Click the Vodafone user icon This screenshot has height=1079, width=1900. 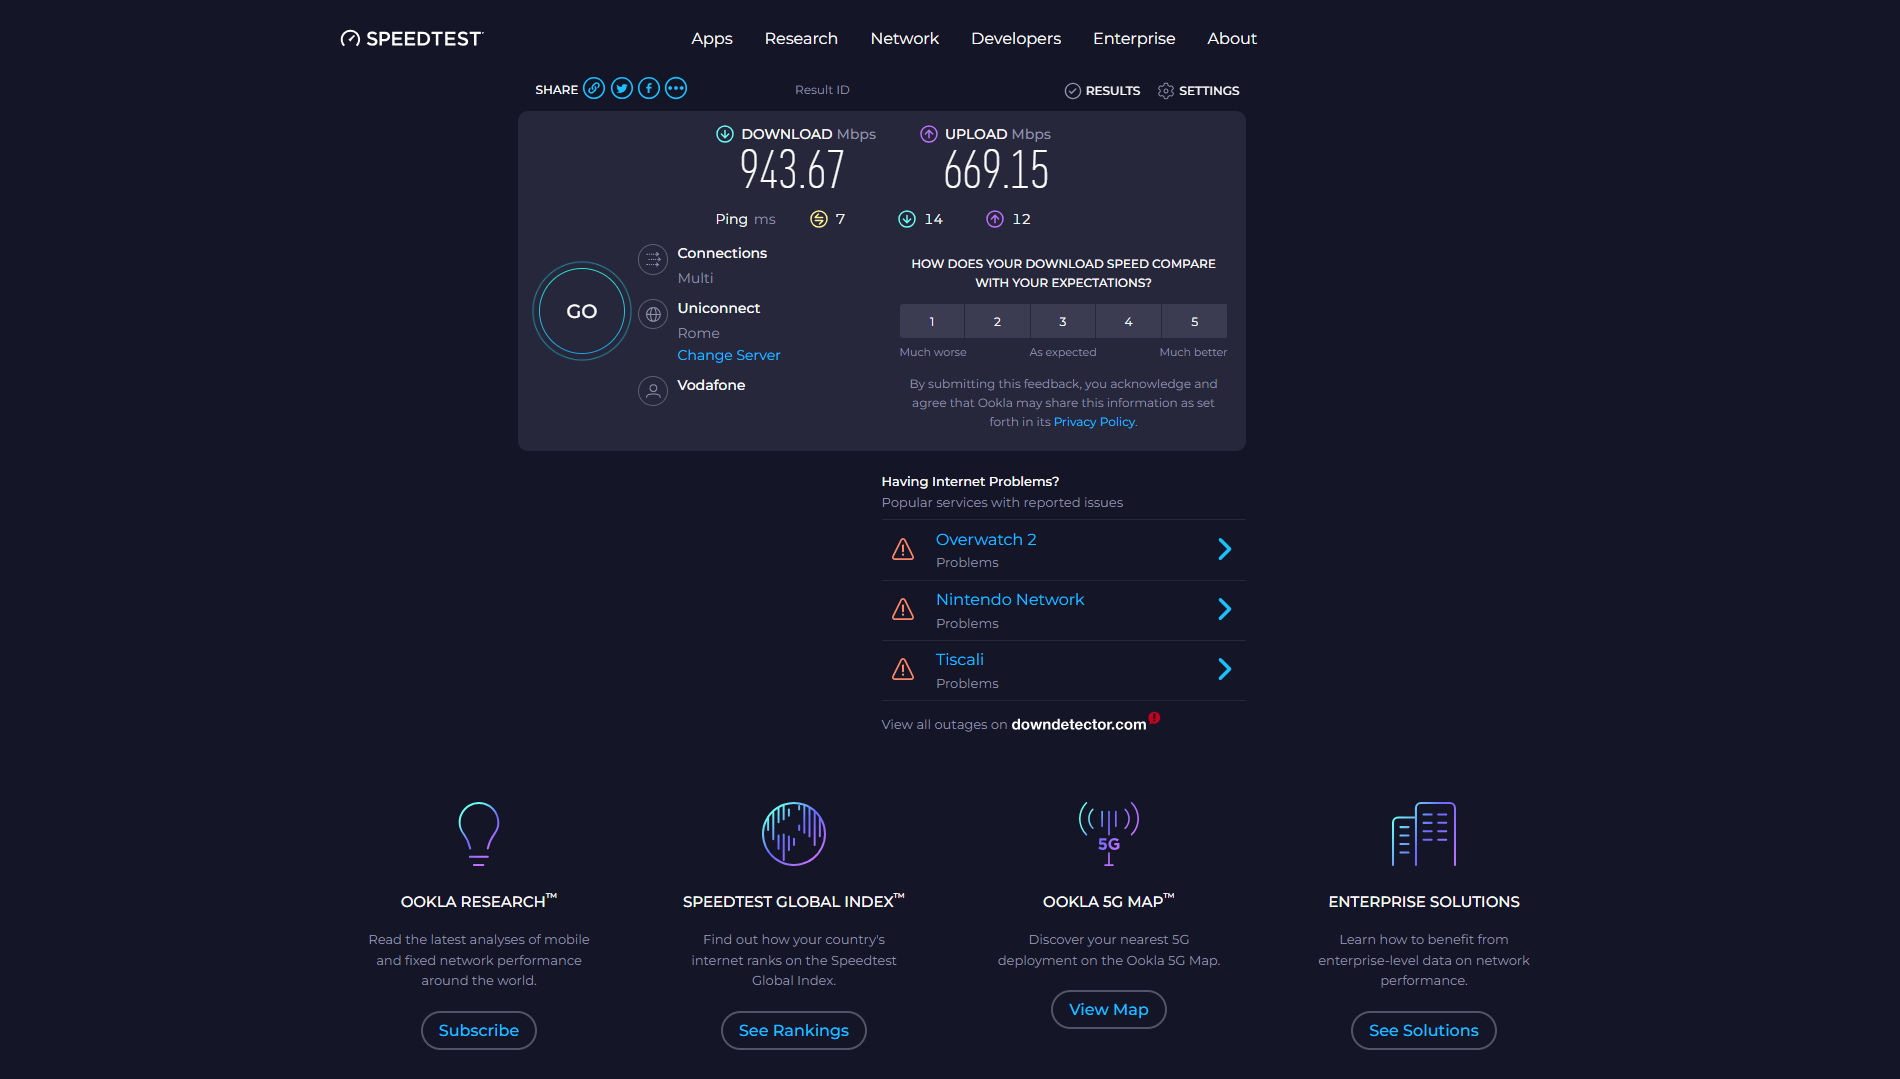[653, 391]
